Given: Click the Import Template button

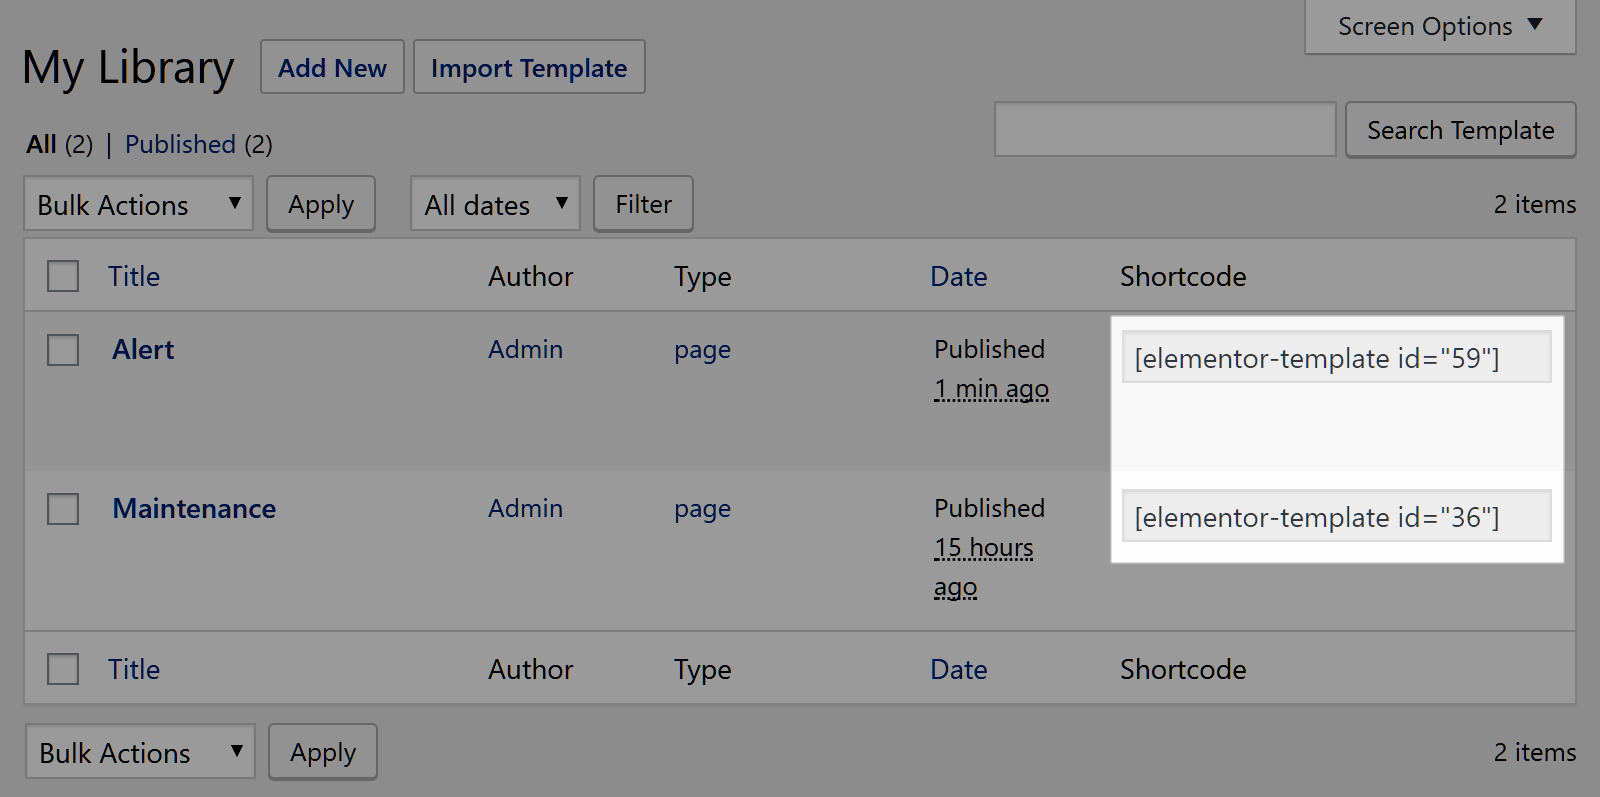Looking at the screenshot, I should point(529,68).
